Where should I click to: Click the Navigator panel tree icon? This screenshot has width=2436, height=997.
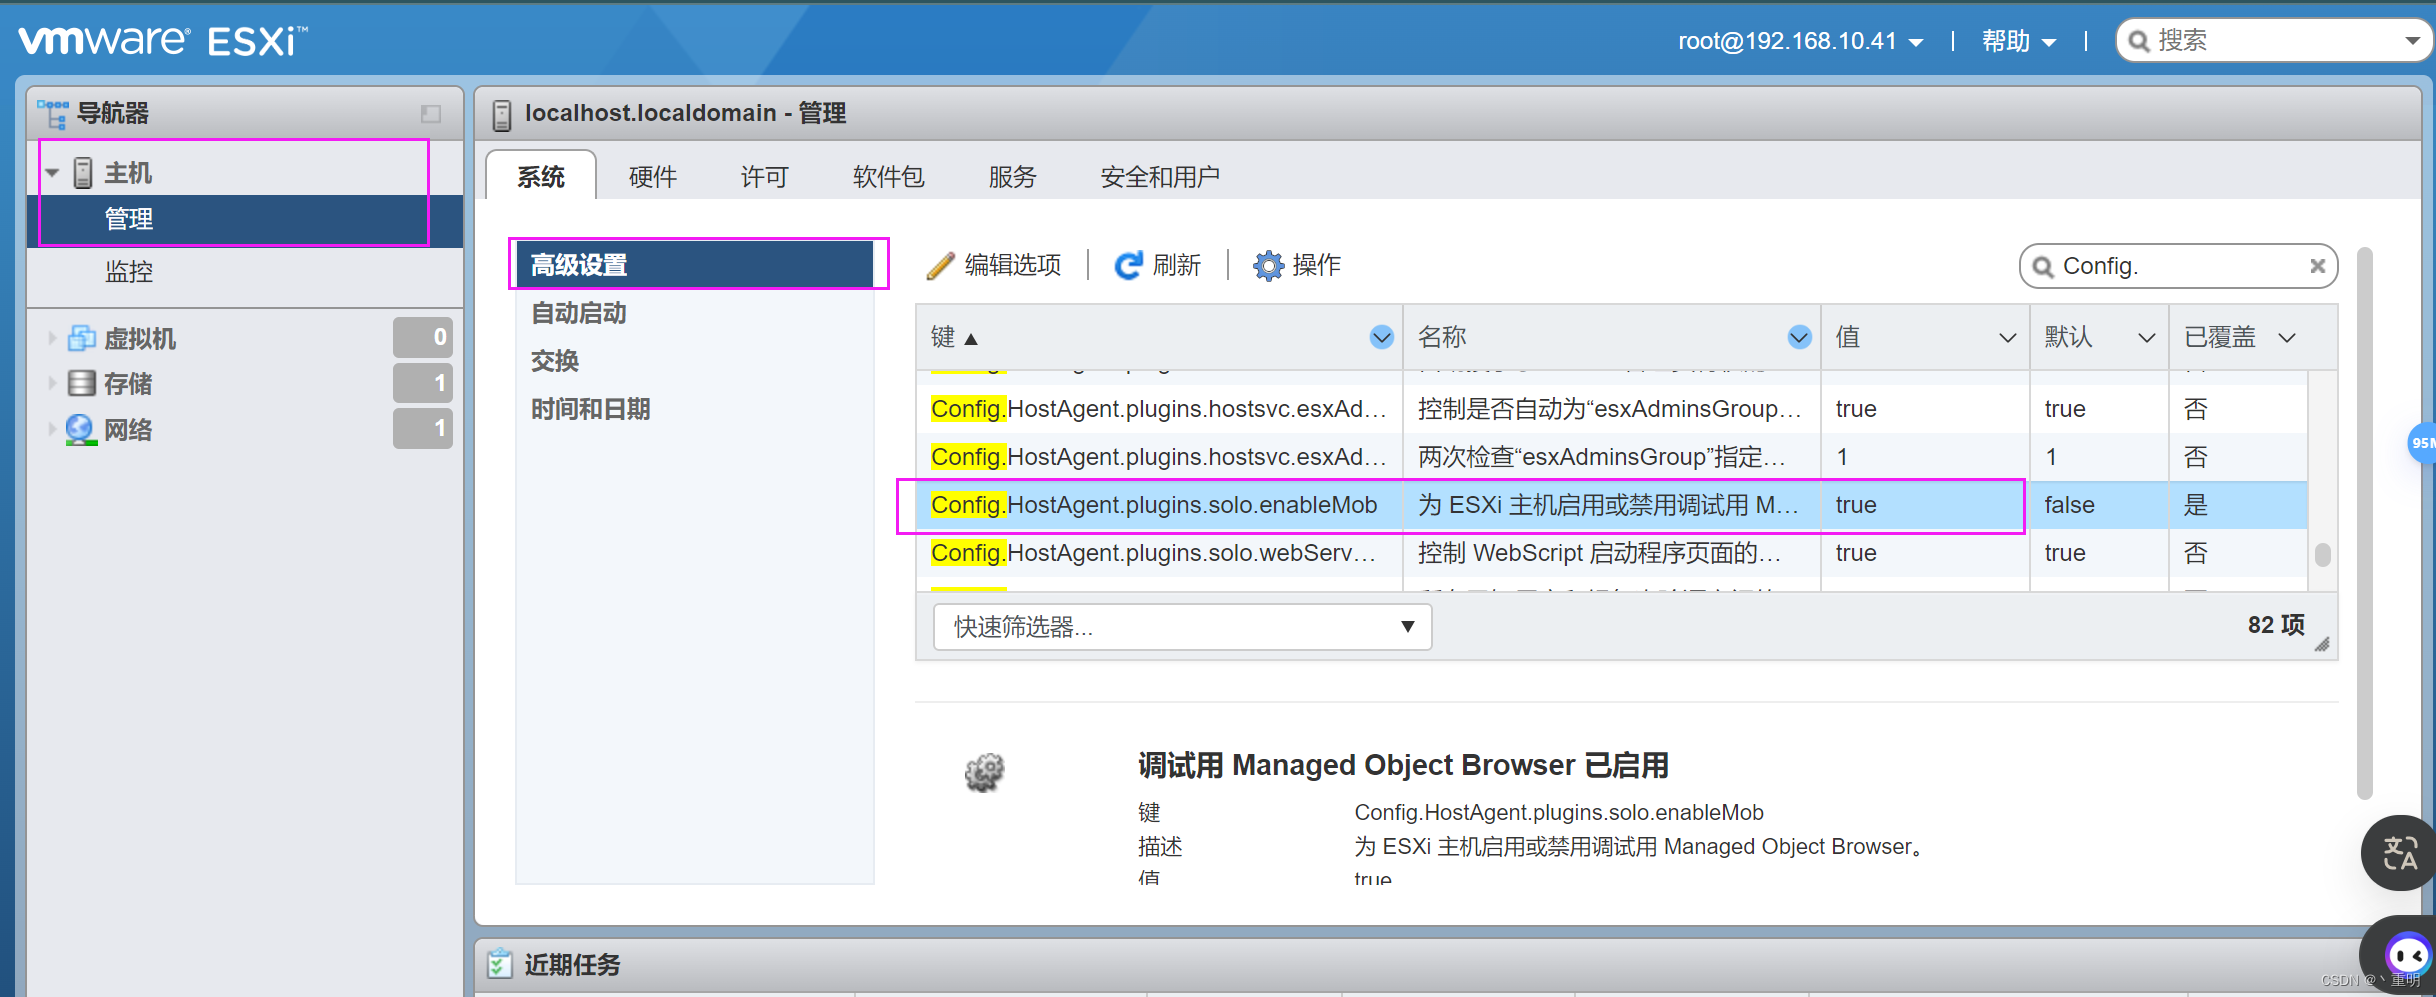[x=52, y=113]
